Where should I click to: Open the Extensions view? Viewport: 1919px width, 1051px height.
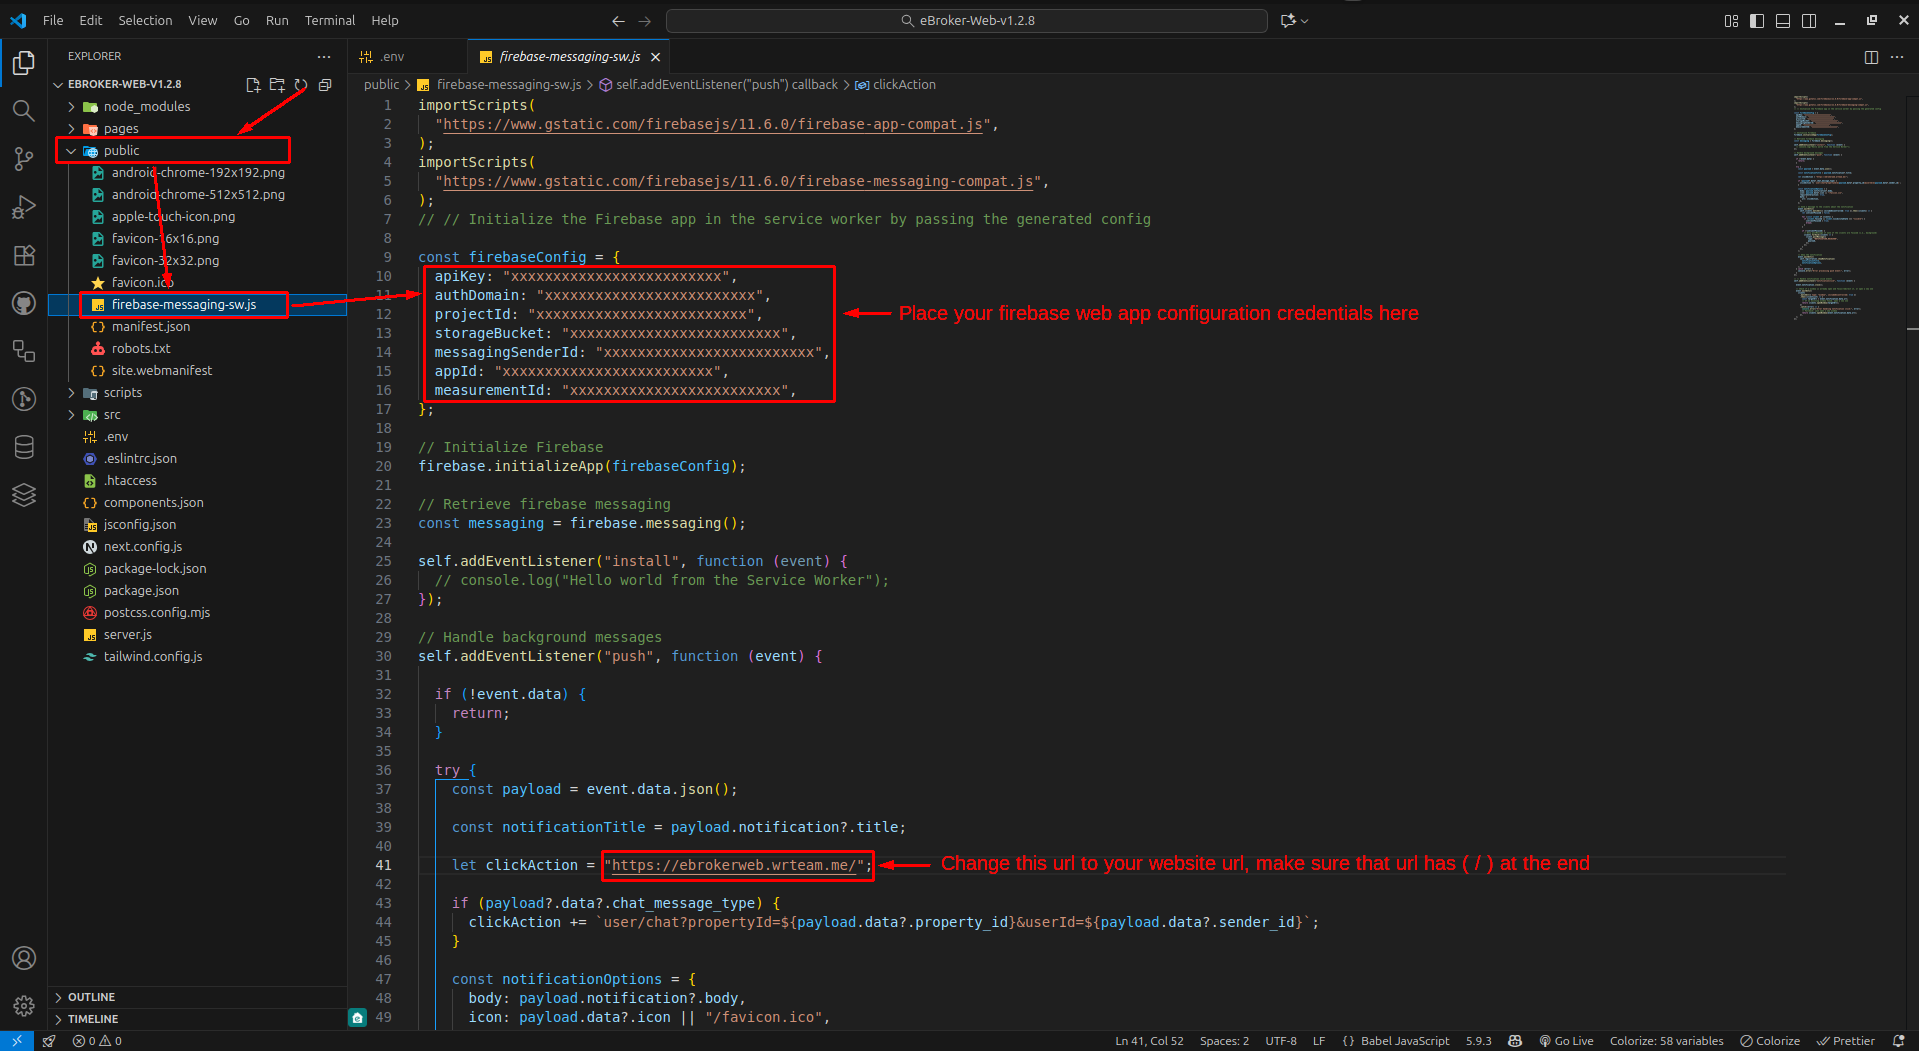tap(23, 255)
